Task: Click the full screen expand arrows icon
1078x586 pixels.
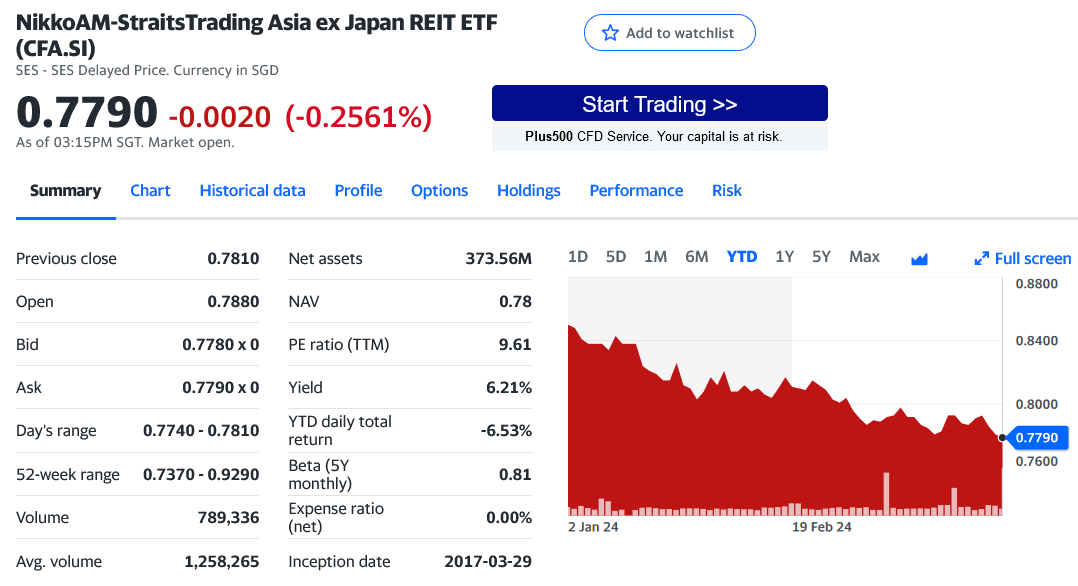Action: pyautogui.click(x=981, y=257)
